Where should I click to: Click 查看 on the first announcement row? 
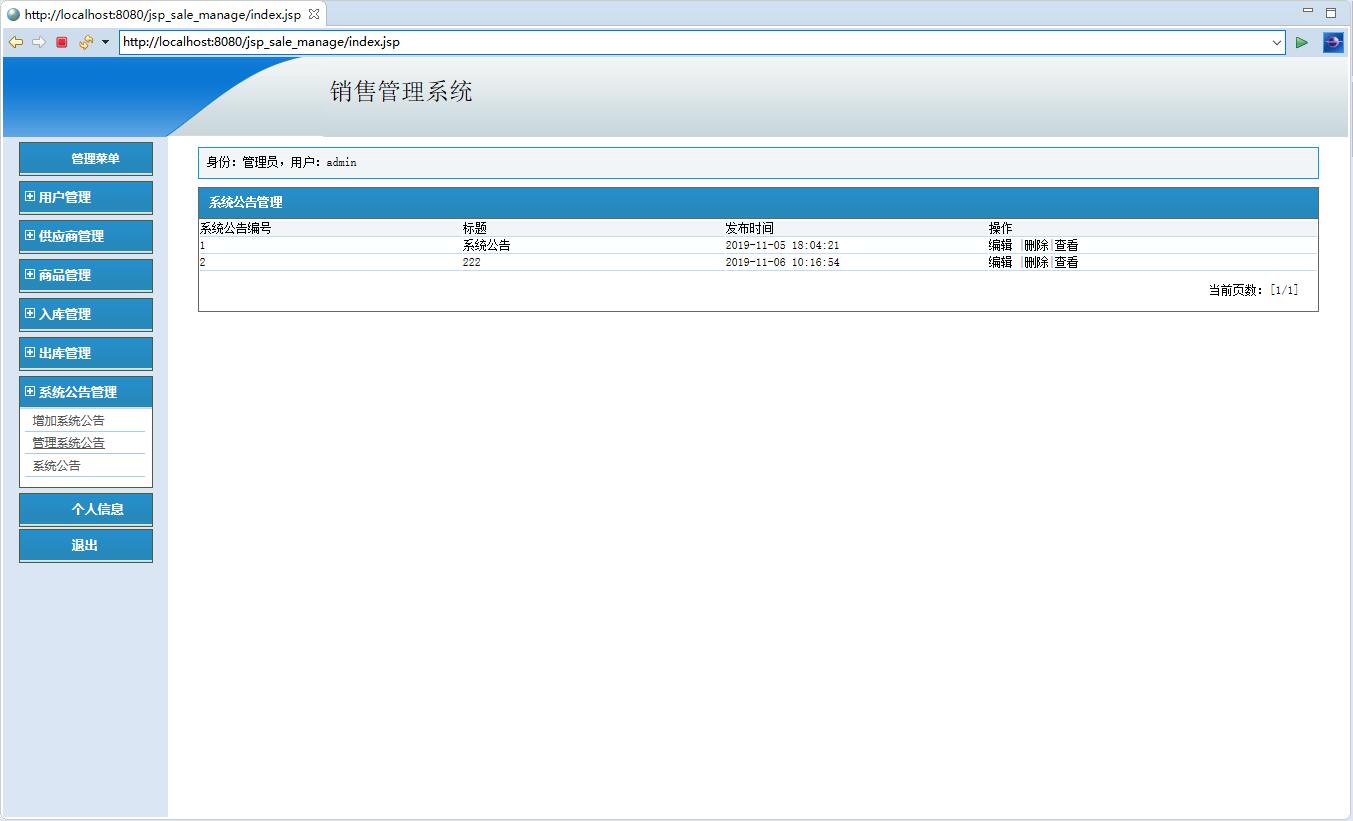(1065, 244)
